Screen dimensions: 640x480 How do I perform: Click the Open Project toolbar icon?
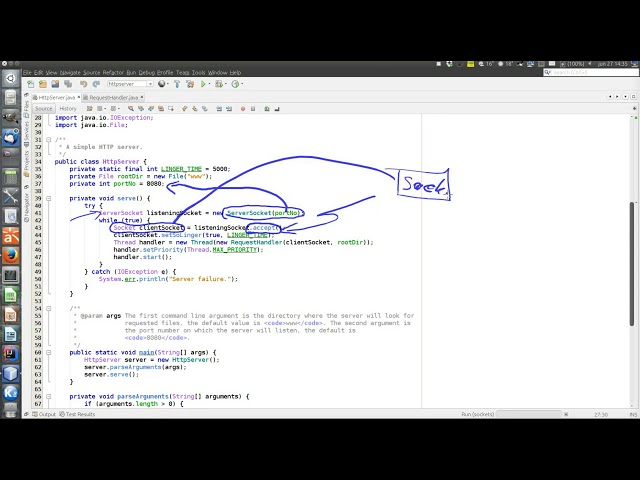[56, 84]
